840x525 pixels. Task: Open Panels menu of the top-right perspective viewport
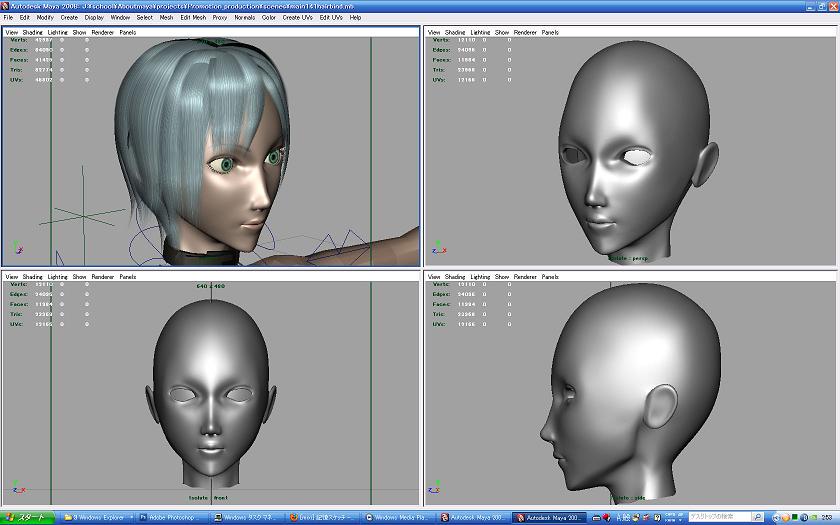point(550,32)
